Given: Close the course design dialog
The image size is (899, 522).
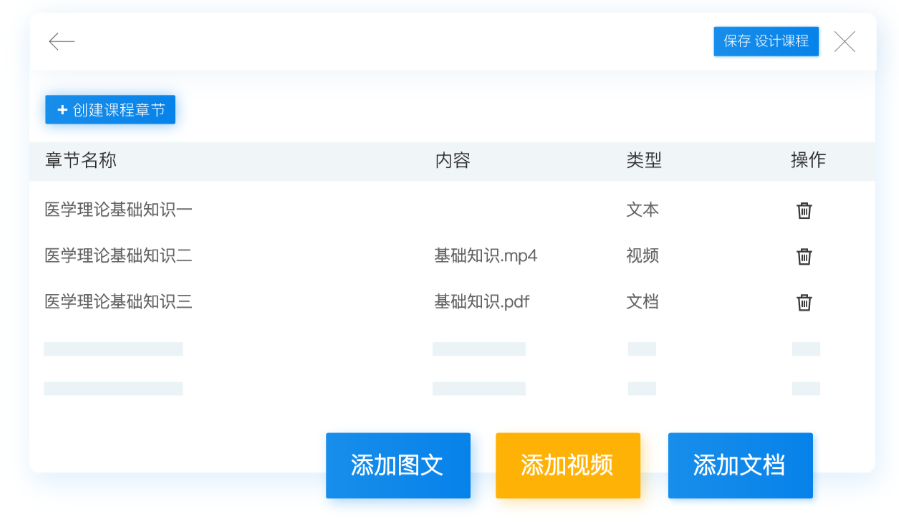Looking at the screenshot, I should point(844,41).
